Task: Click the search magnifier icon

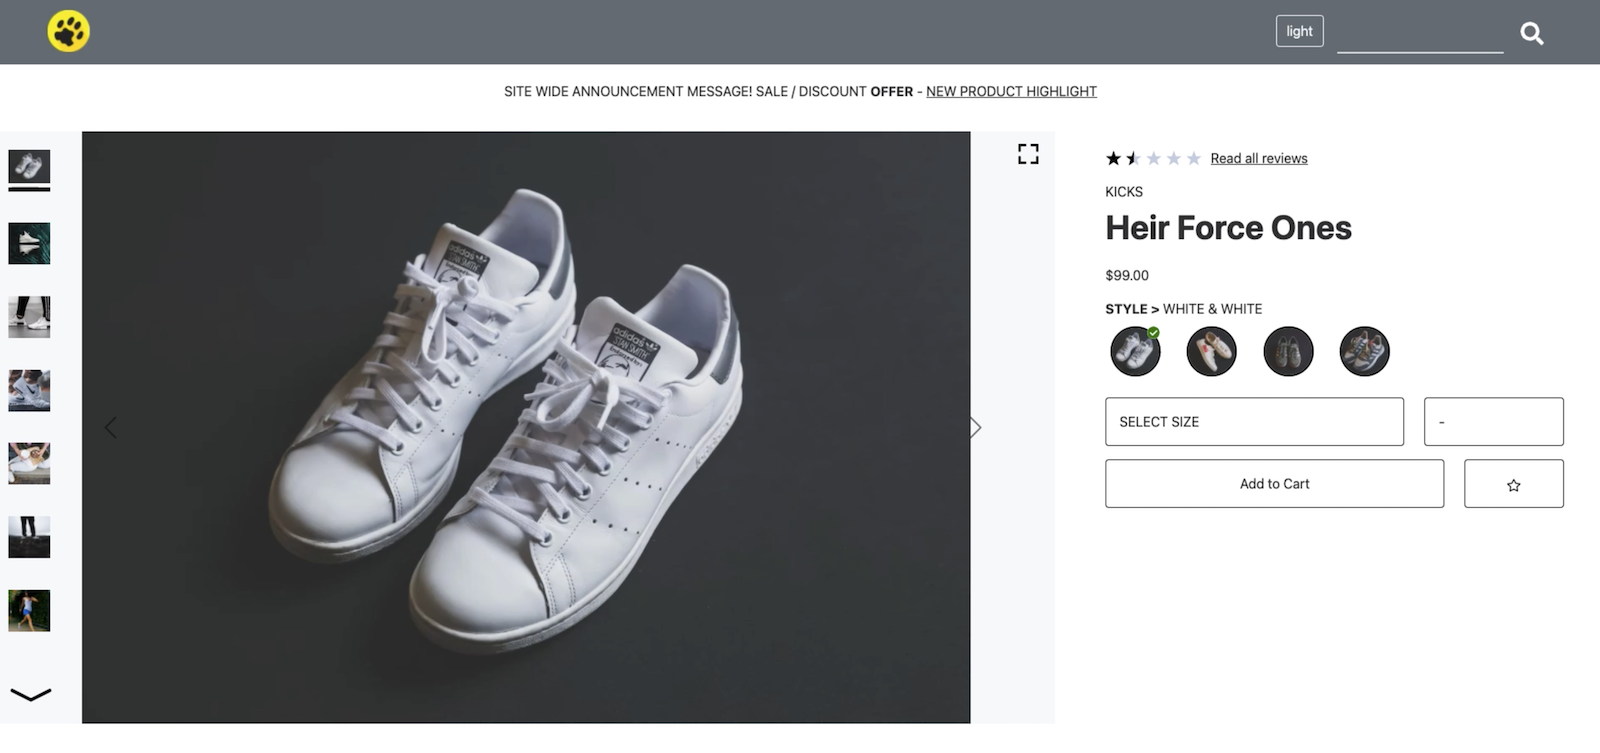Action: click(x=1532, y=33)
